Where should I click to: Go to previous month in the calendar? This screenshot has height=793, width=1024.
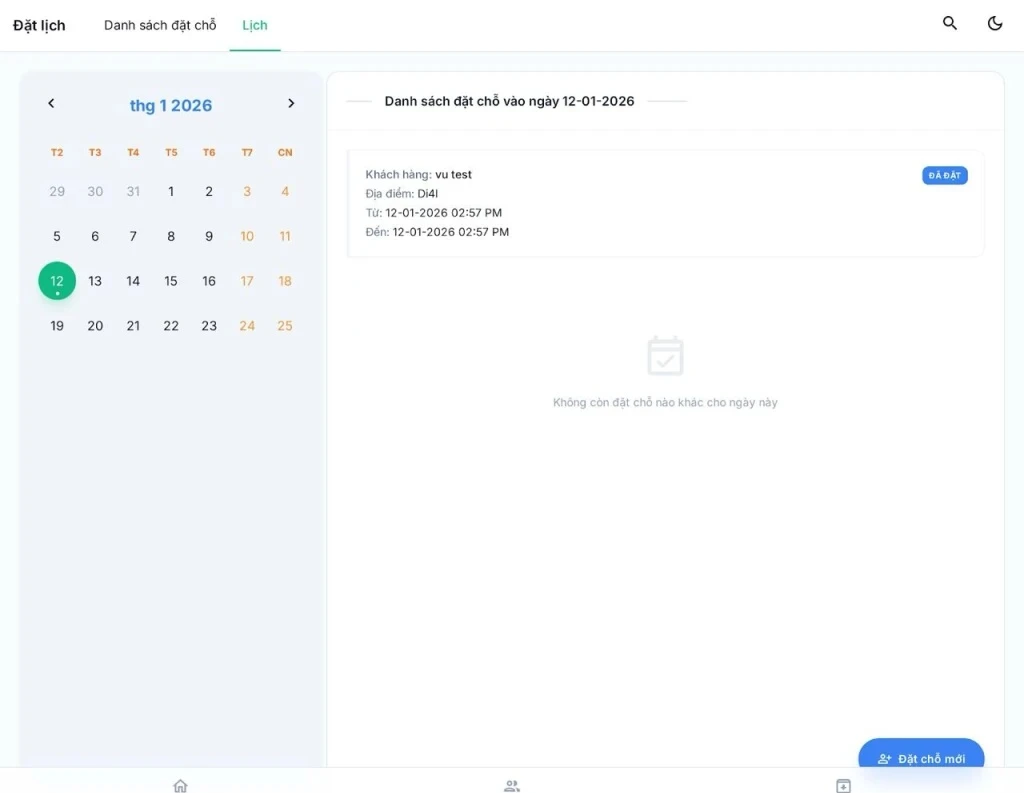(52, 103)
